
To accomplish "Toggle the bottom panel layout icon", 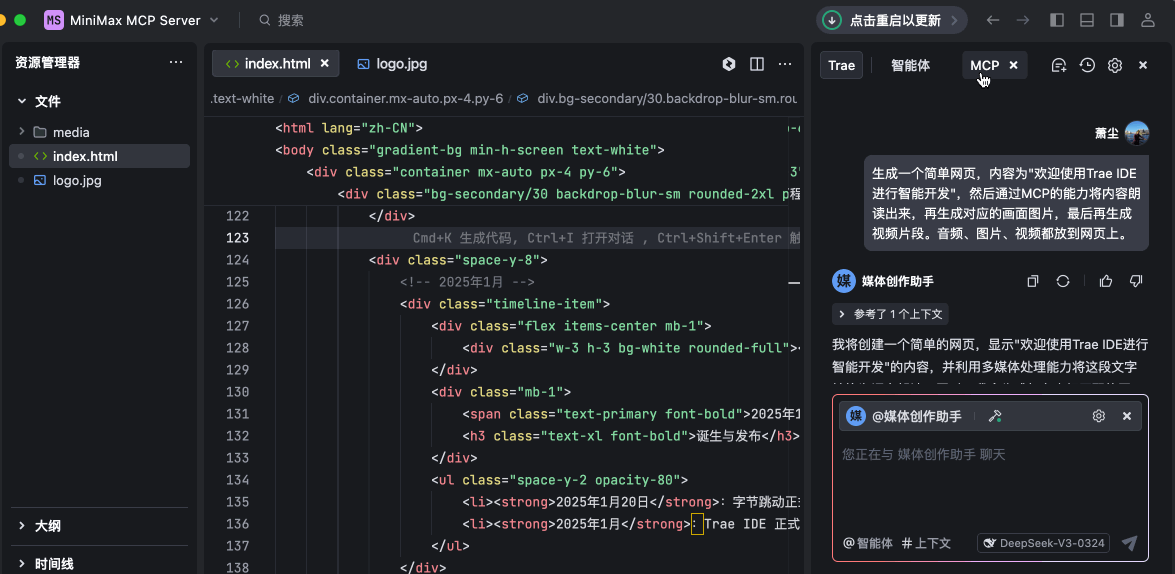I will [x=1087, y=20].
